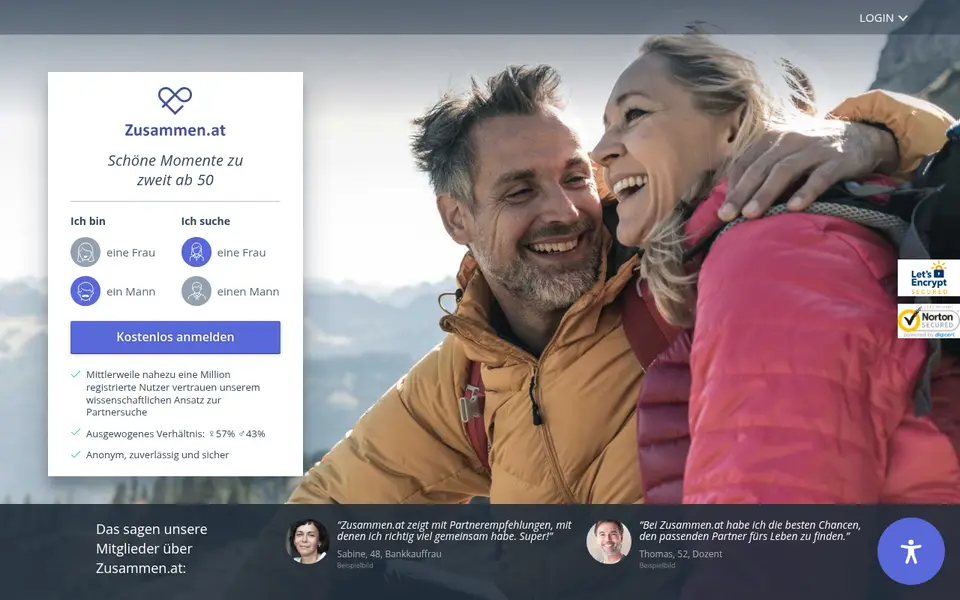Click the 'Schöne Momente zu zweit ab 50' tagline
960x600 pixels.
tap(175, 170)
